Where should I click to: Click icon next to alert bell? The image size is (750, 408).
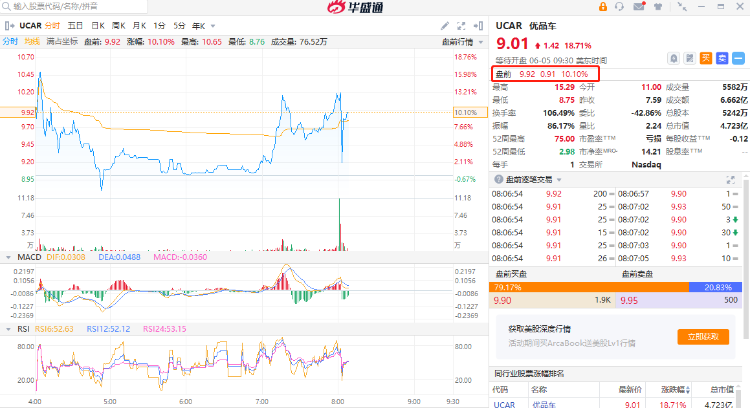point(689,58)
